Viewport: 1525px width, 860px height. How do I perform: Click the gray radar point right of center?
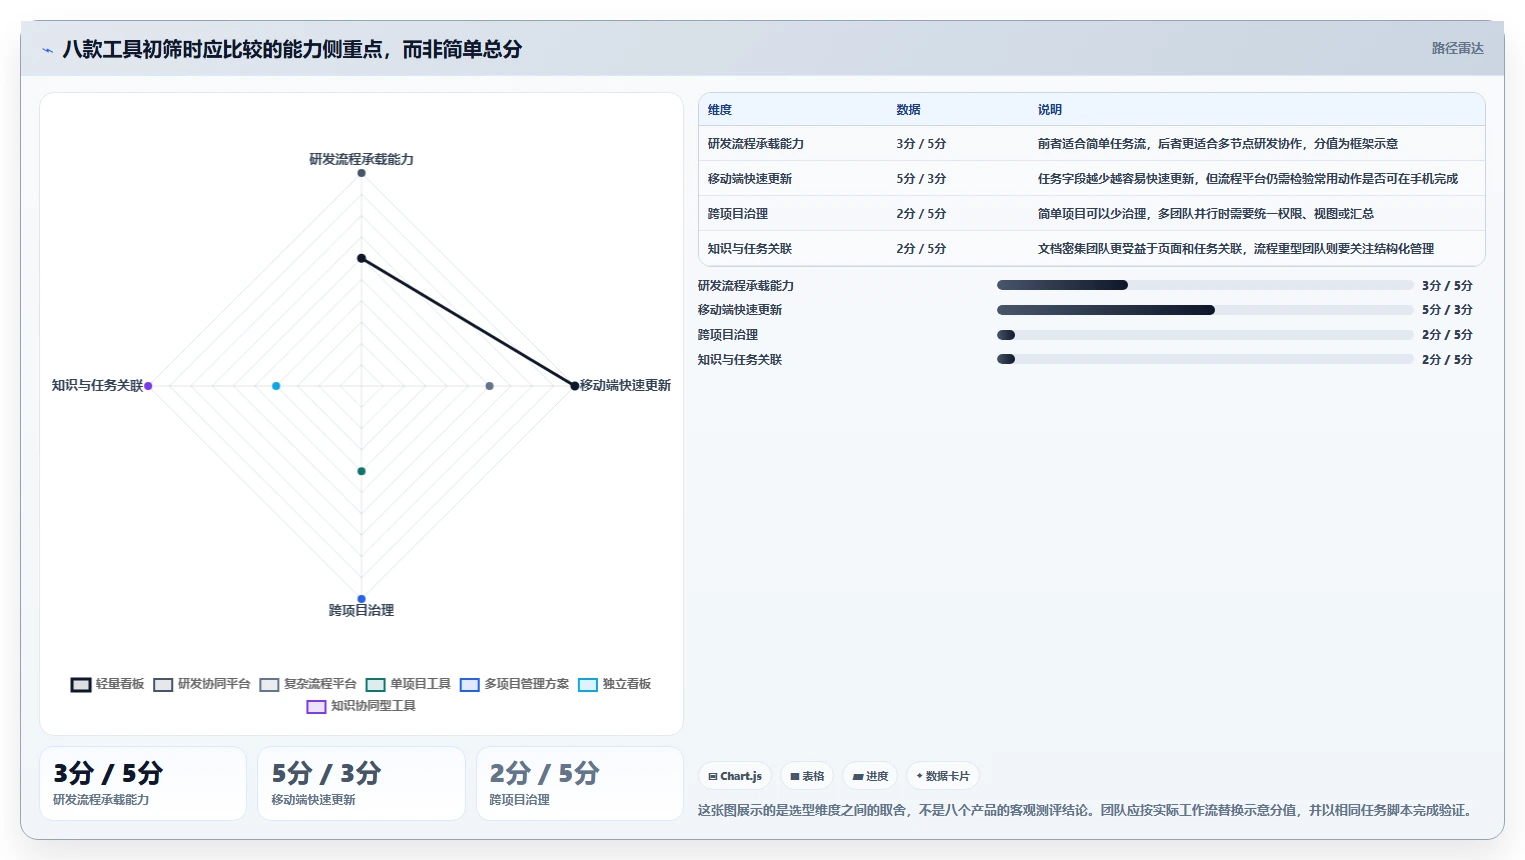click(489, 386)
